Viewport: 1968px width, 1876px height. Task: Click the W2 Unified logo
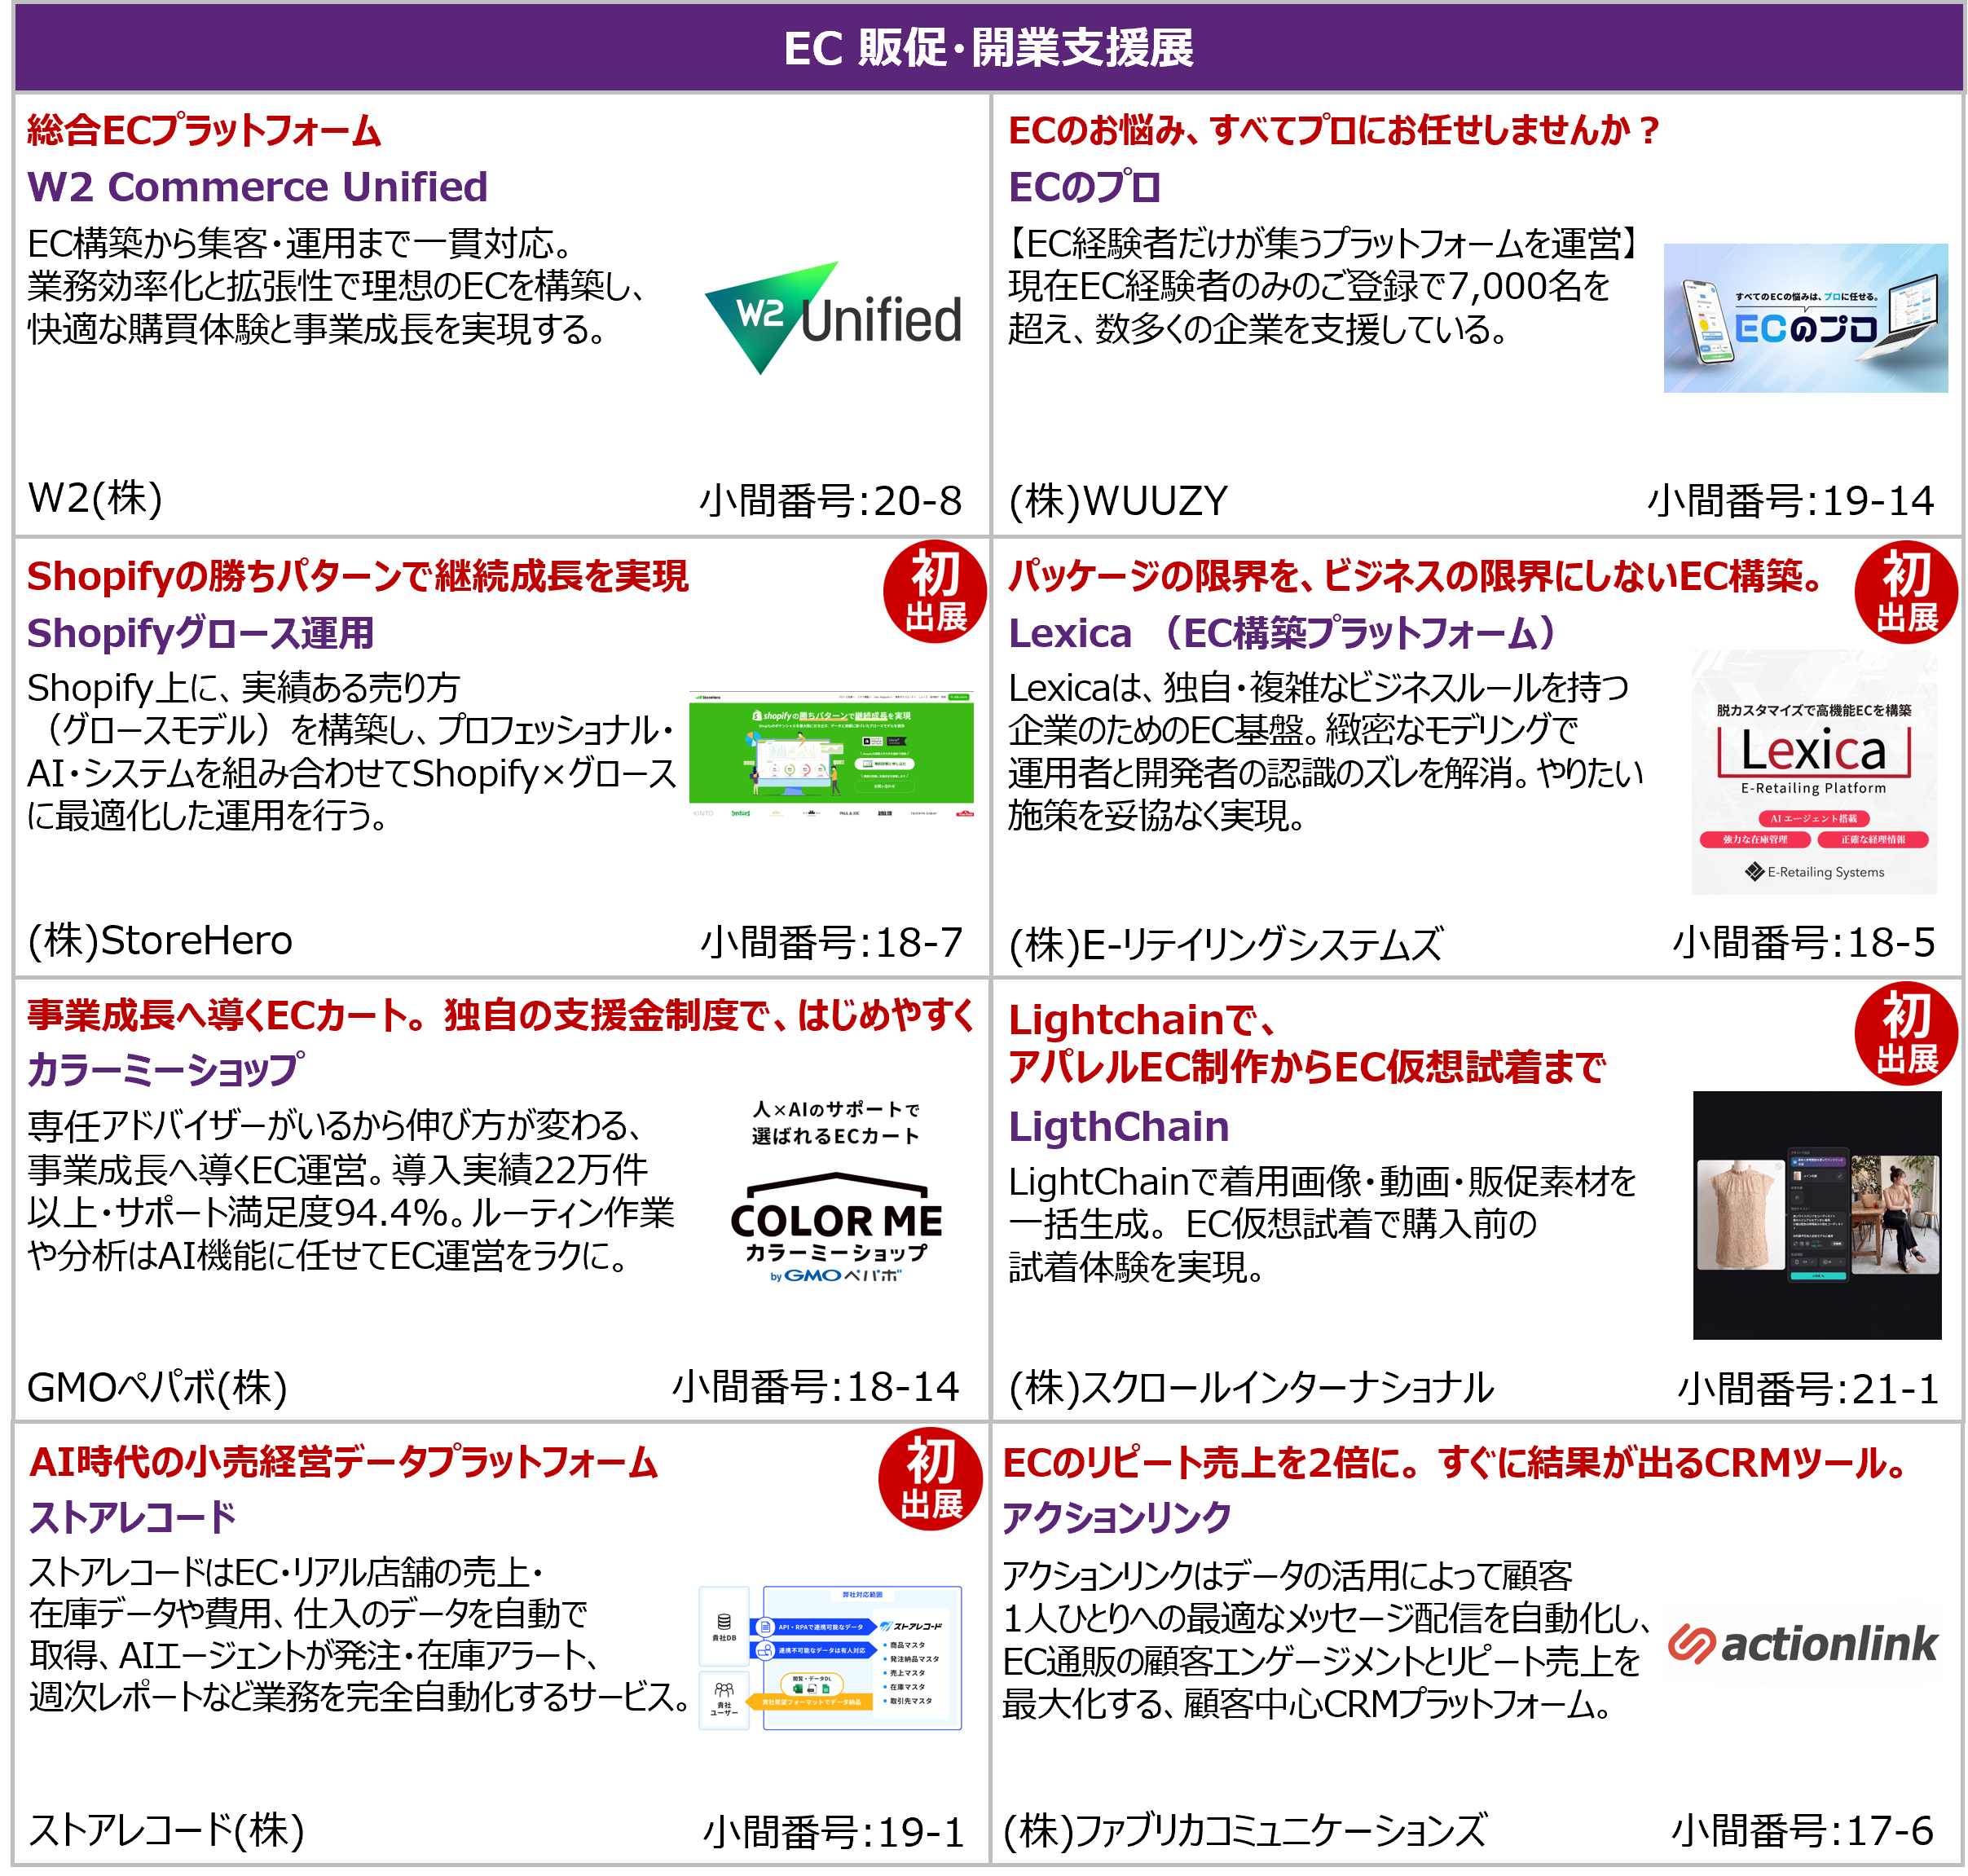pos(833,318)
